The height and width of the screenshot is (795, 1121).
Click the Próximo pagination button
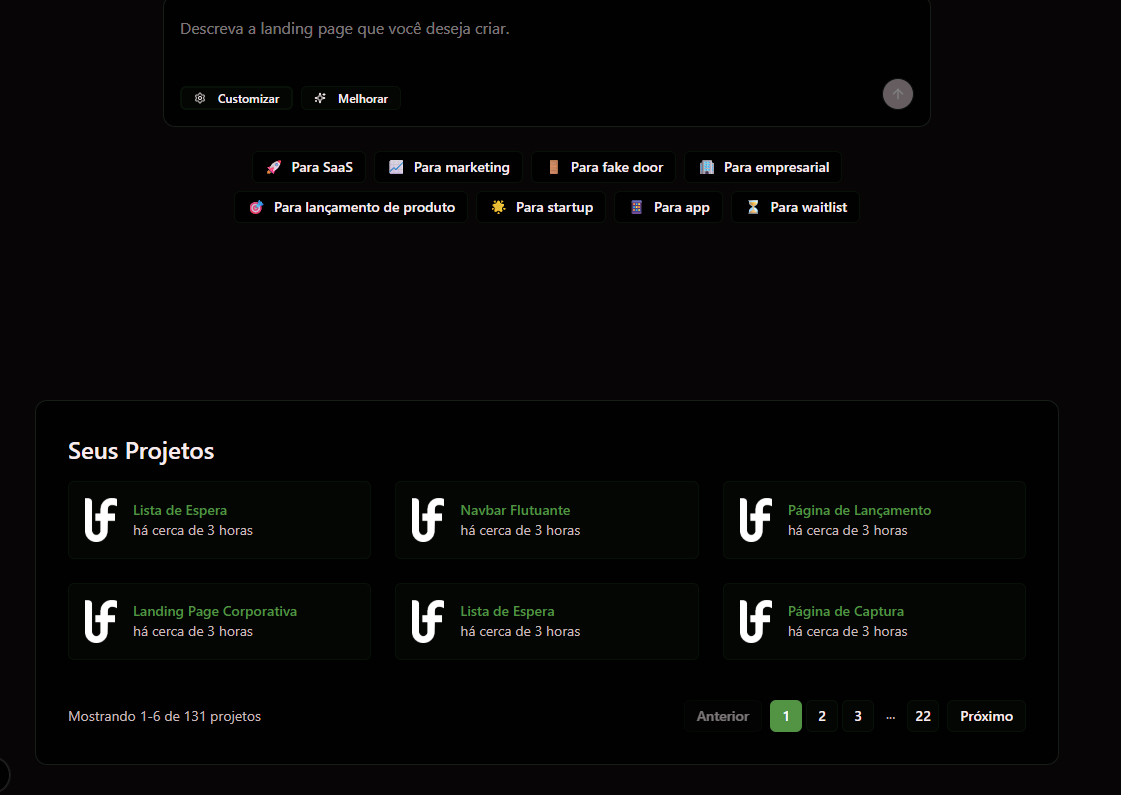click(986, 716)
